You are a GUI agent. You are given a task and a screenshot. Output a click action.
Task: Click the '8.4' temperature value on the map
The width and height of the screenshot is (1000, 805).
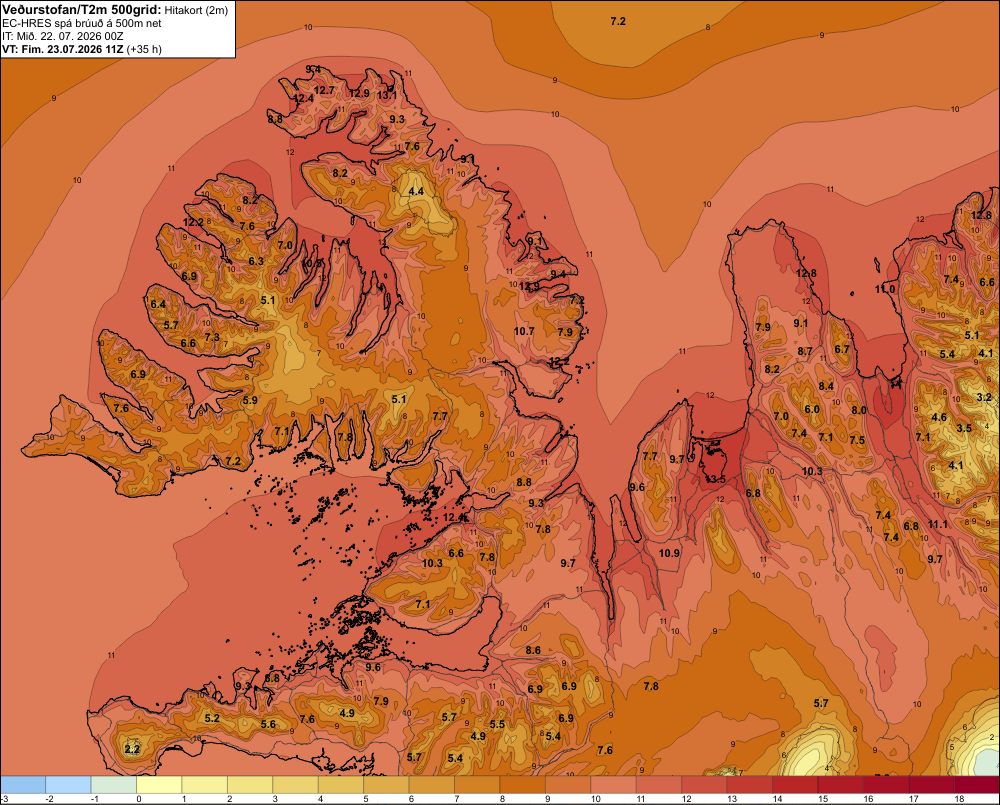826,386
